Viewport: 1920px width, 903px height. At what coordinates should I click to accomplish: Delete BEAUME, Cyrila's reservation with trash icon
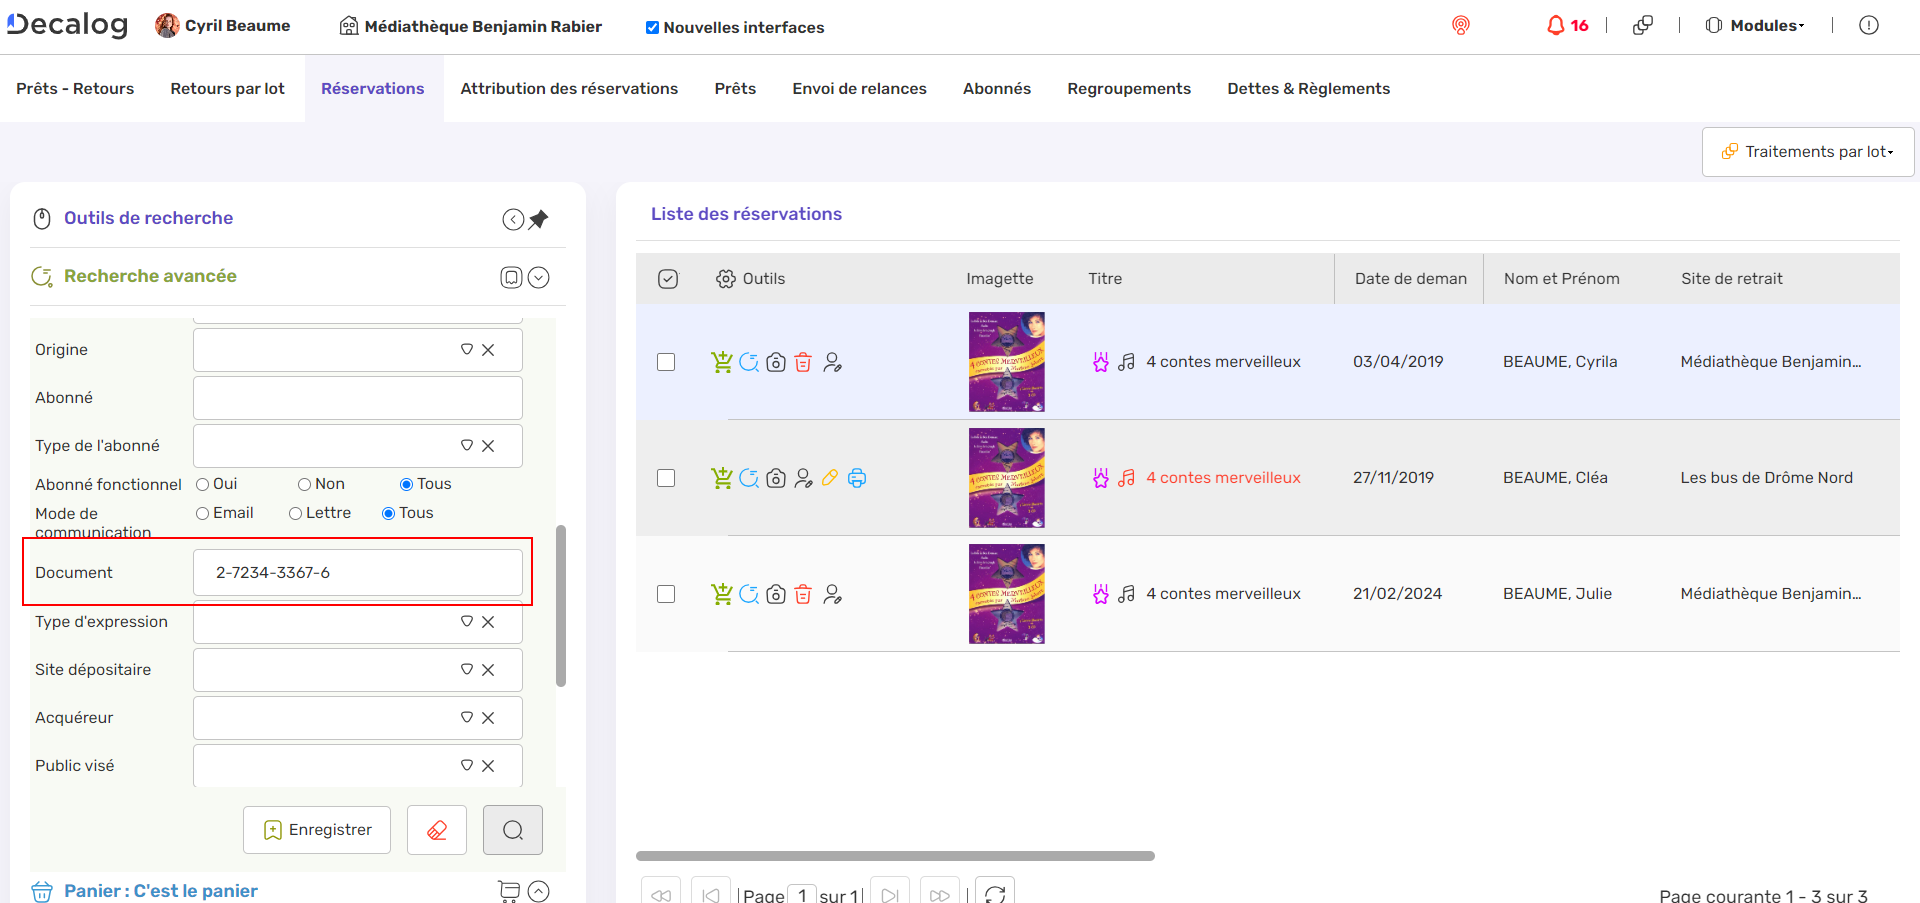point(803,362)
